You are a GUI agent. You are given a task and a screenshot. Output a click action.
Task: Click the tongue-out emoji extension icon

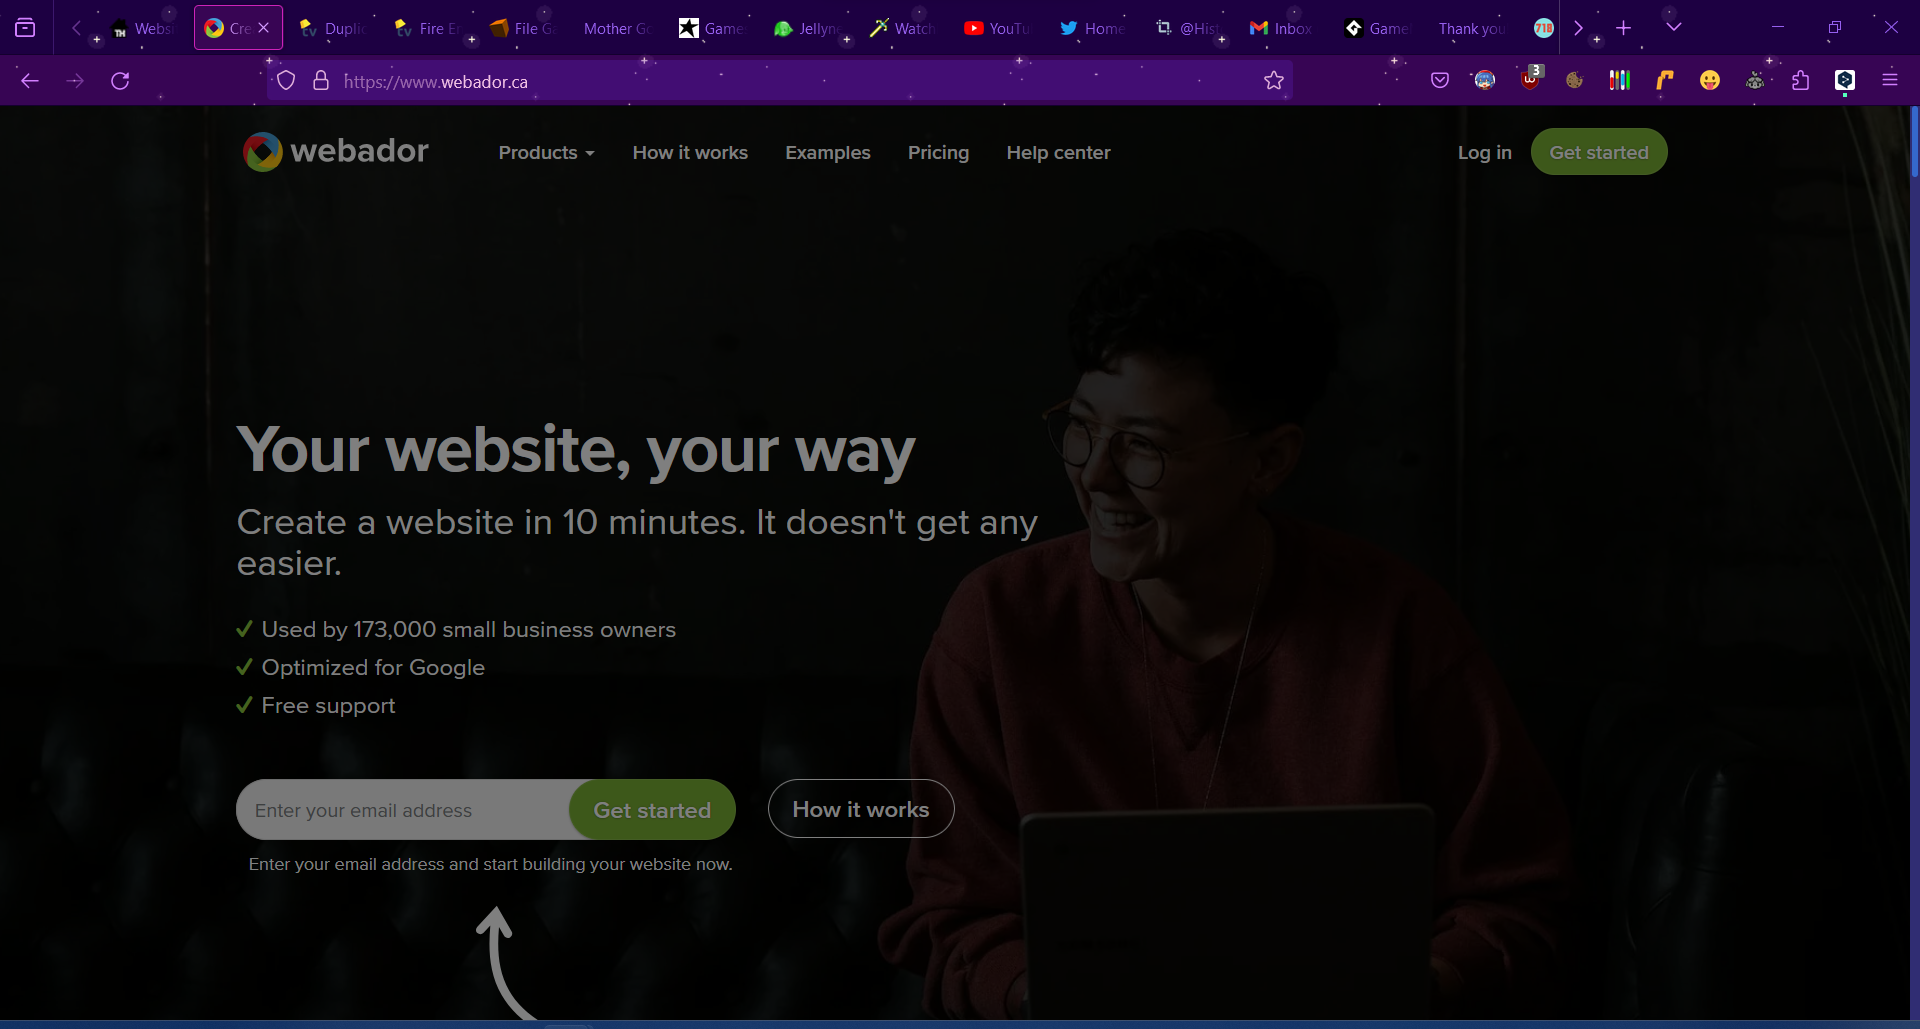[x=1711, y=80]
